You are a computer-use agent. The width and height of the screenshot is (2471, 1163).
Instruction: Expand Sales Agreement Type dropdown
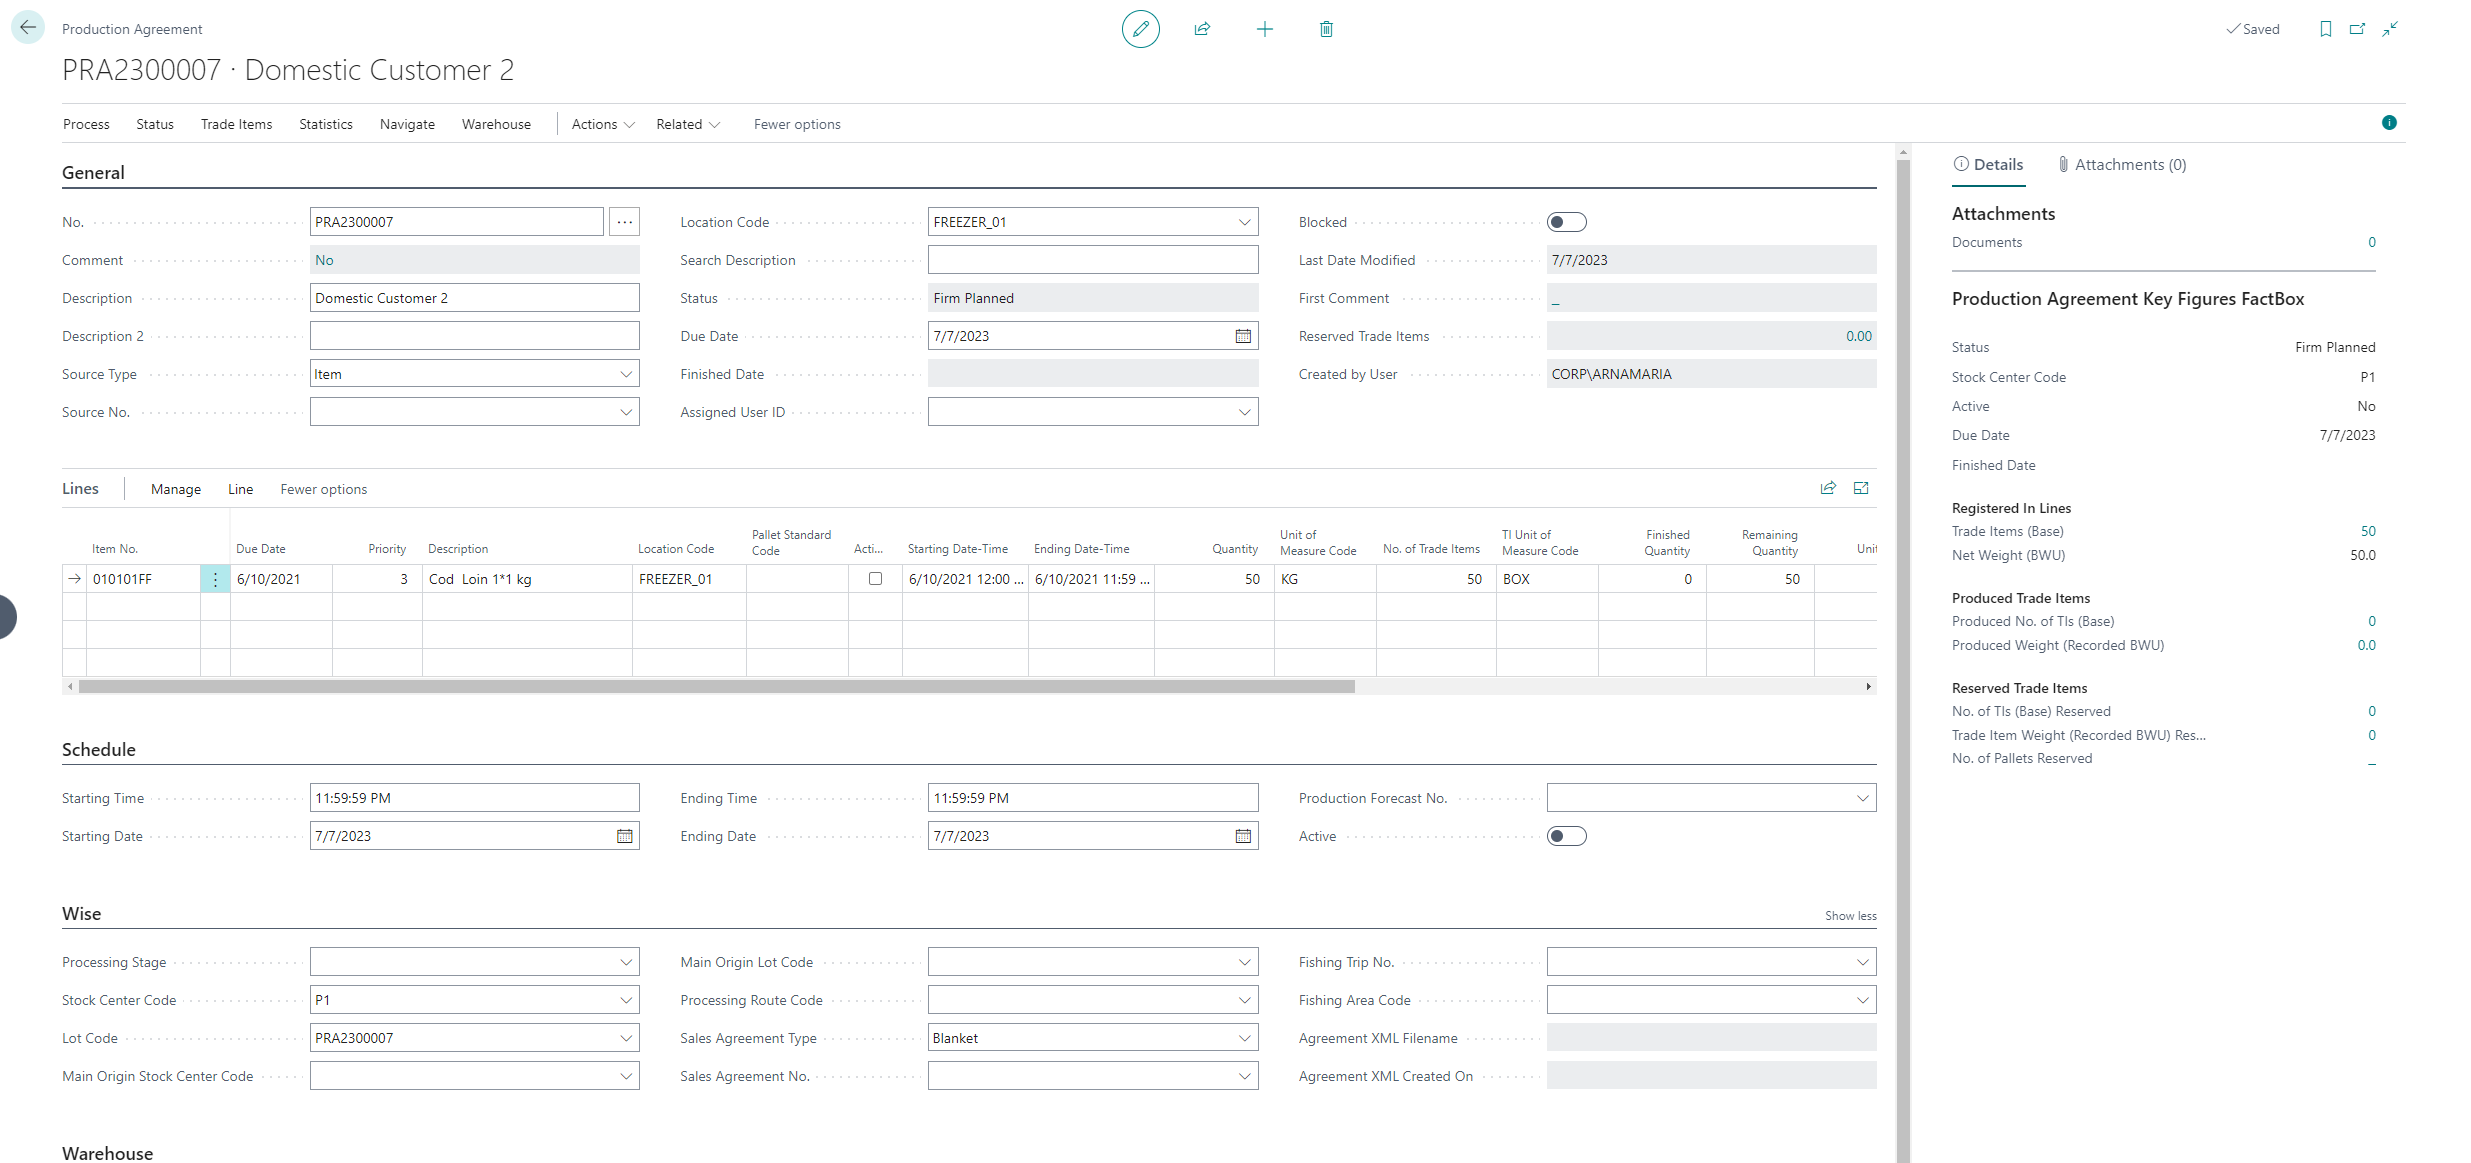[1244, 1038]
